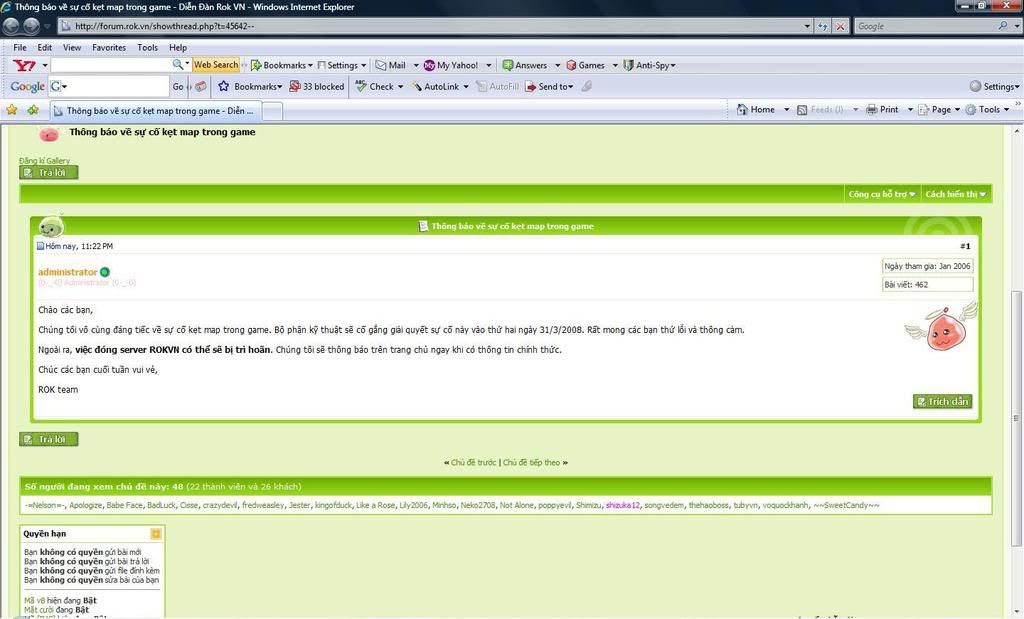Image resolution: width=1024 pixels, height=619 pixels.
Task: Open the Favorites menu
Action: pyautogui.click(x=109, y=47)
